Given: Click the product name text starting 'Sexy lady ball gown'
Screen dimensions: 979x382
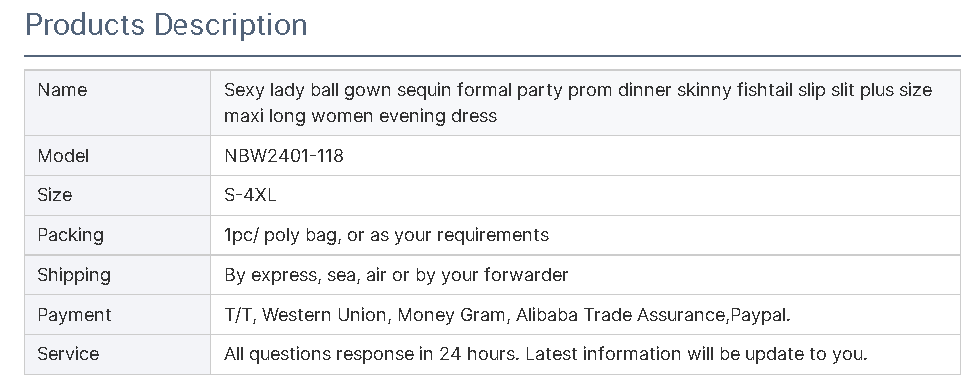Looking at the screenshot, I should (x=578, y=103).
